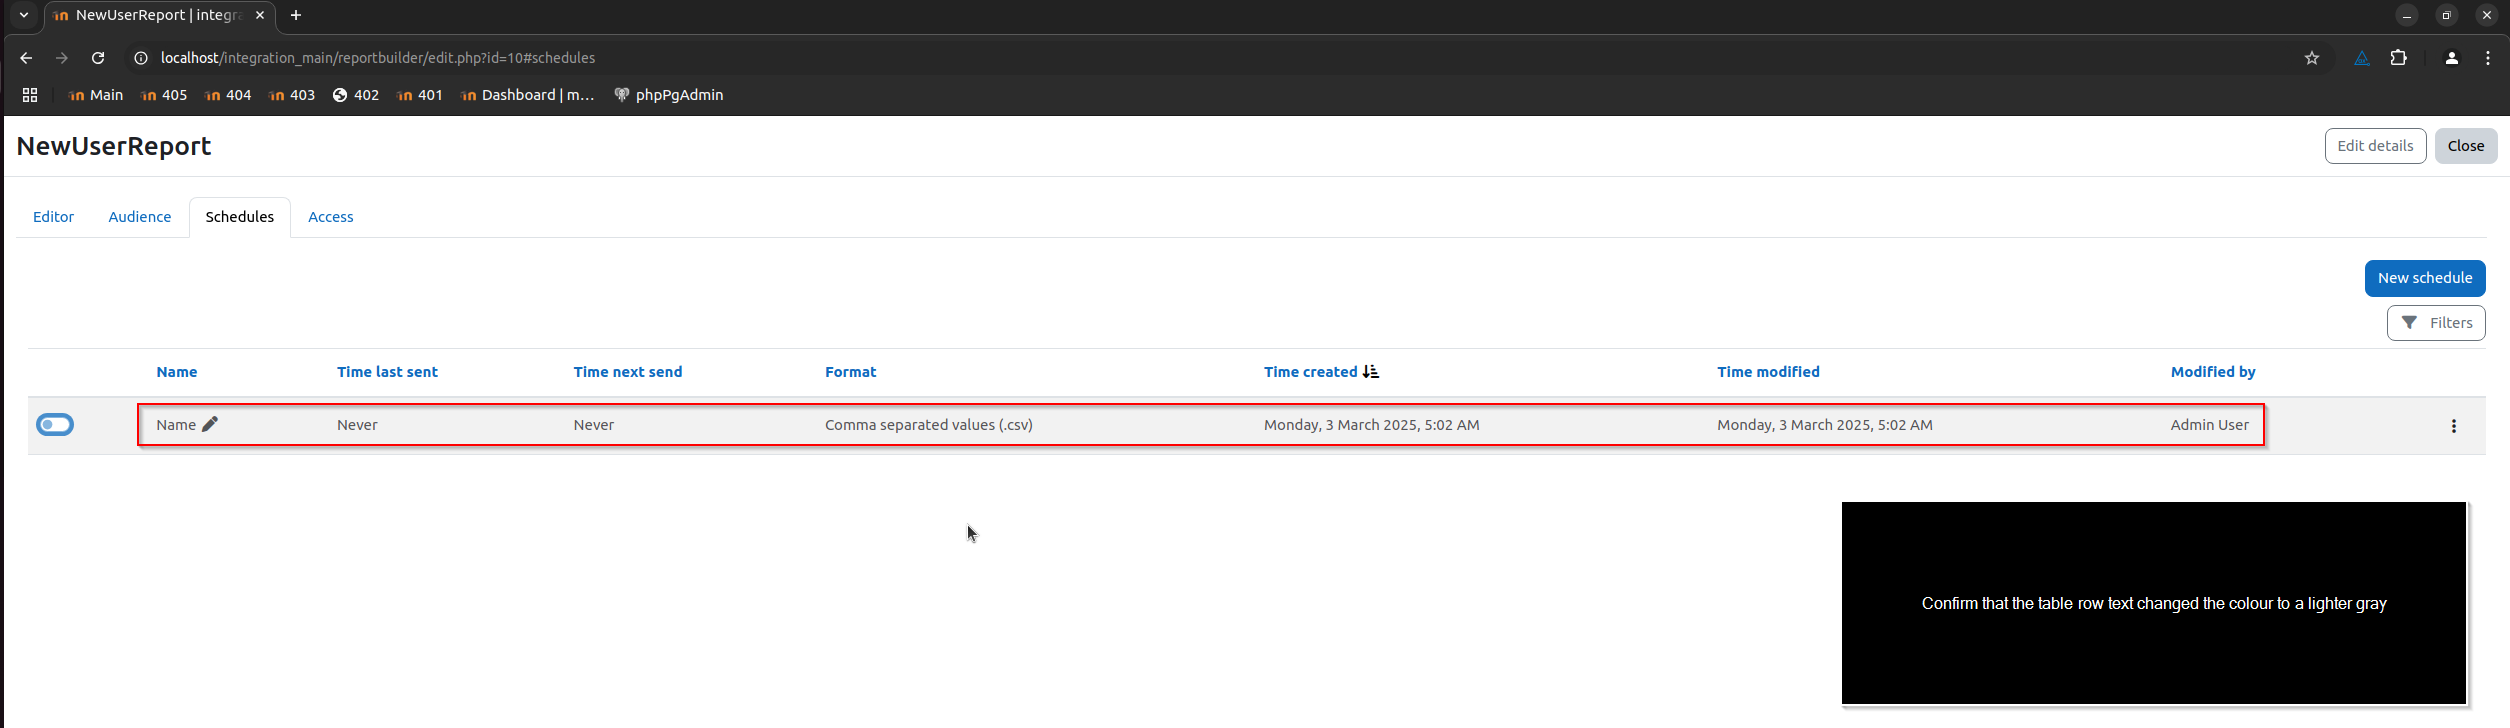2510x728 pixels.
Task: Click the New schedule button
Action: 2424,278
